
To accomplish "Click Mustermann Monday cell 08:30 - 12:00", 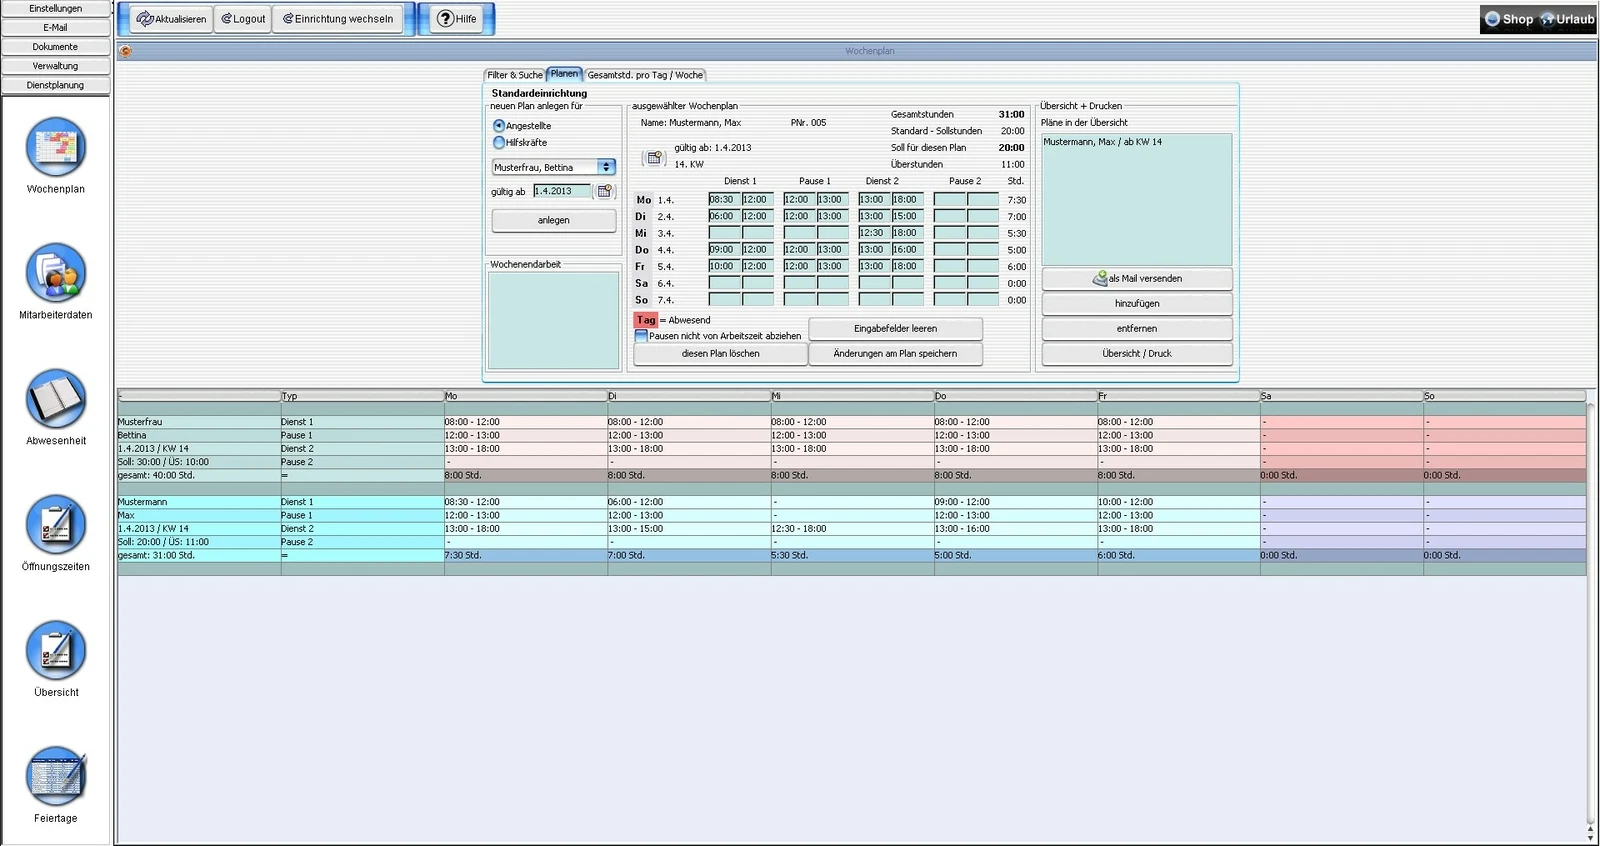I will click(526, 502).
